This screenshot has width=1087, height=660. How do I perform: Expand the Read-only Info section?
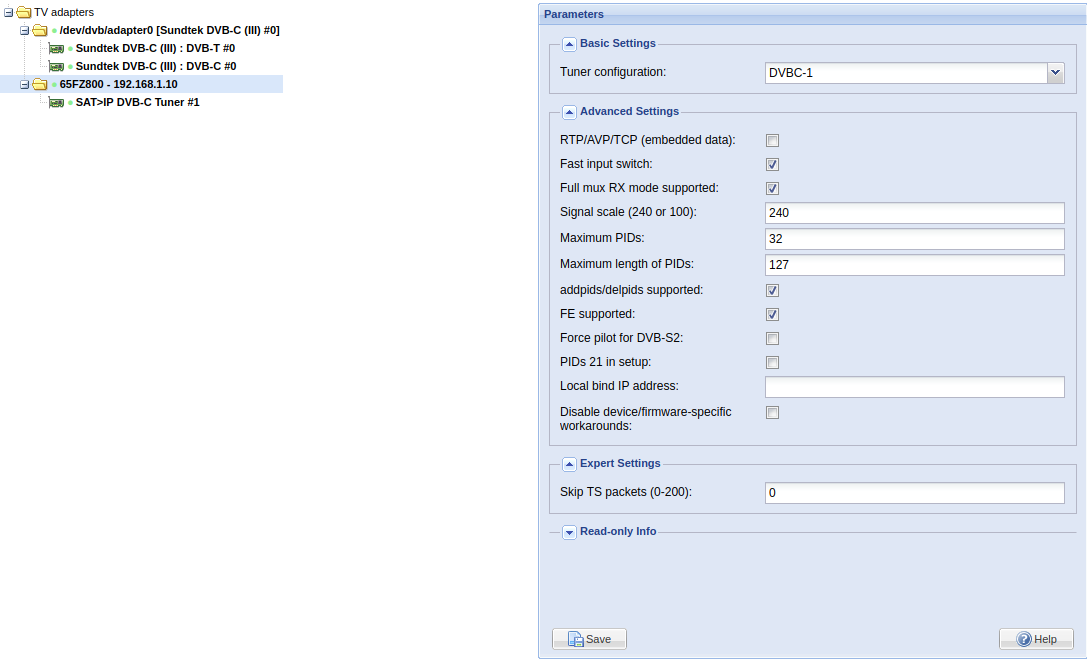click(x=569, y=532)
